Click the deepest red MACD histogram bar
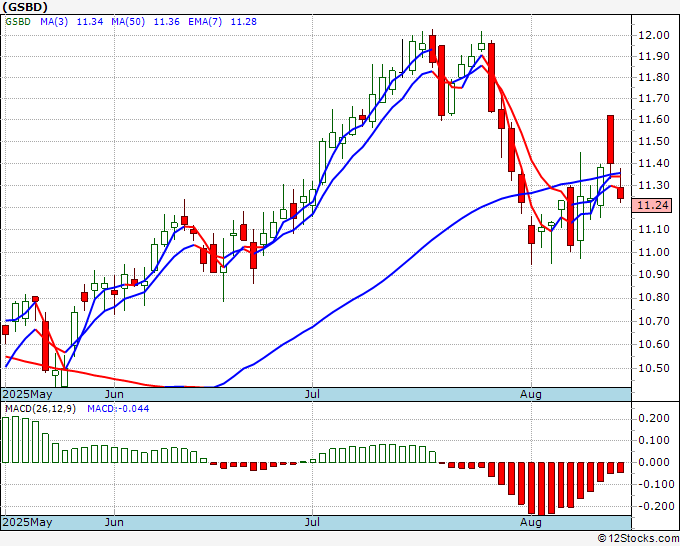This screenshot has height=546, width=680. (541, 489)
